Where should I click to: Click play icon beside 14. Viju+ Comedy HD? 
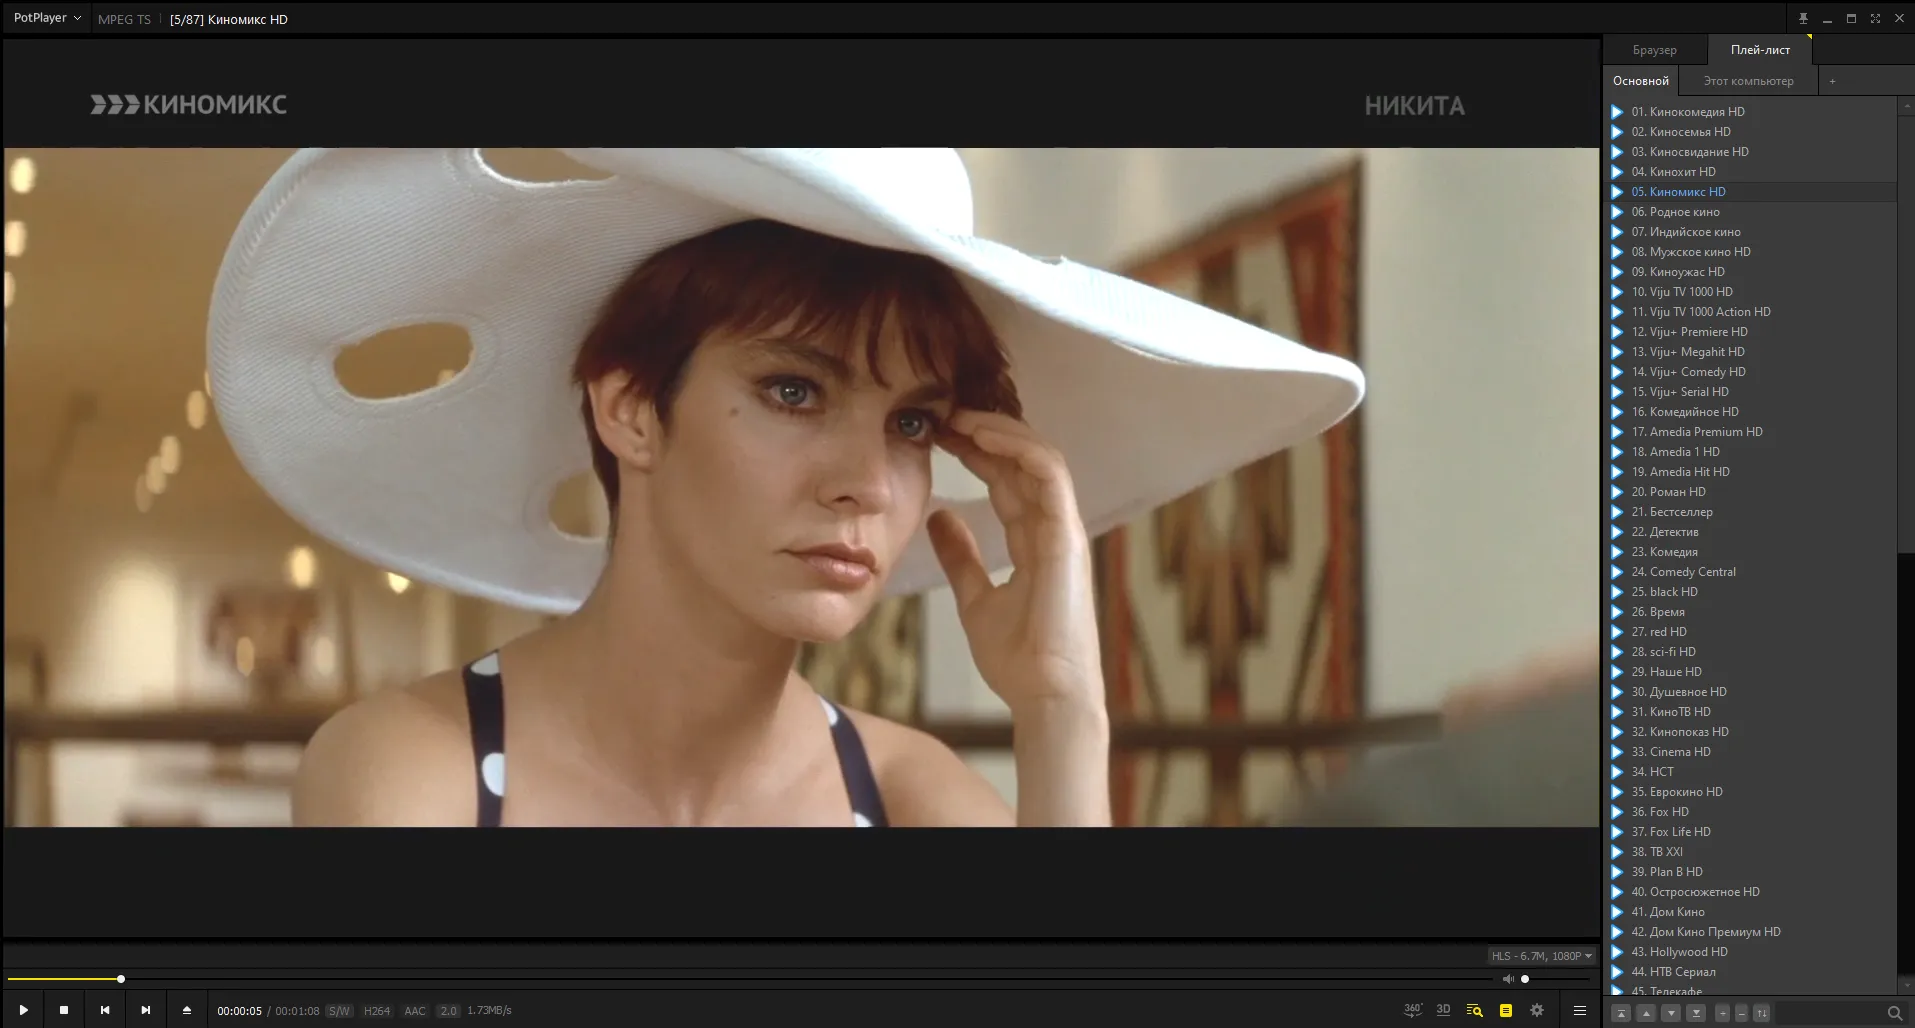[1617, 372]
